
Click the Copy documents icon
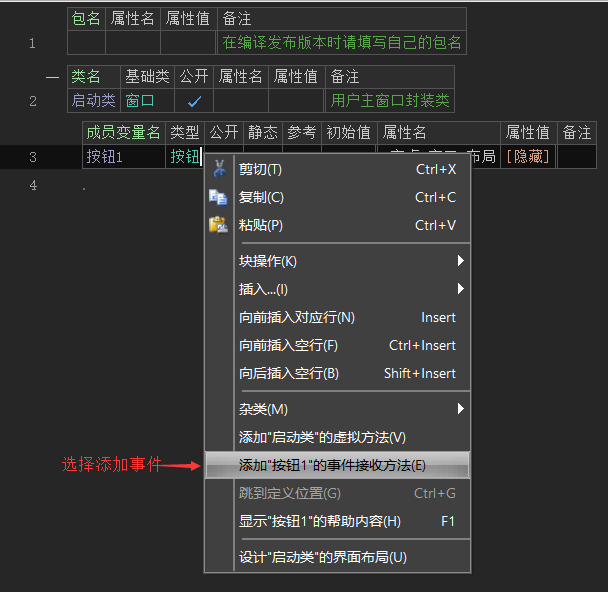pos(218,197)
